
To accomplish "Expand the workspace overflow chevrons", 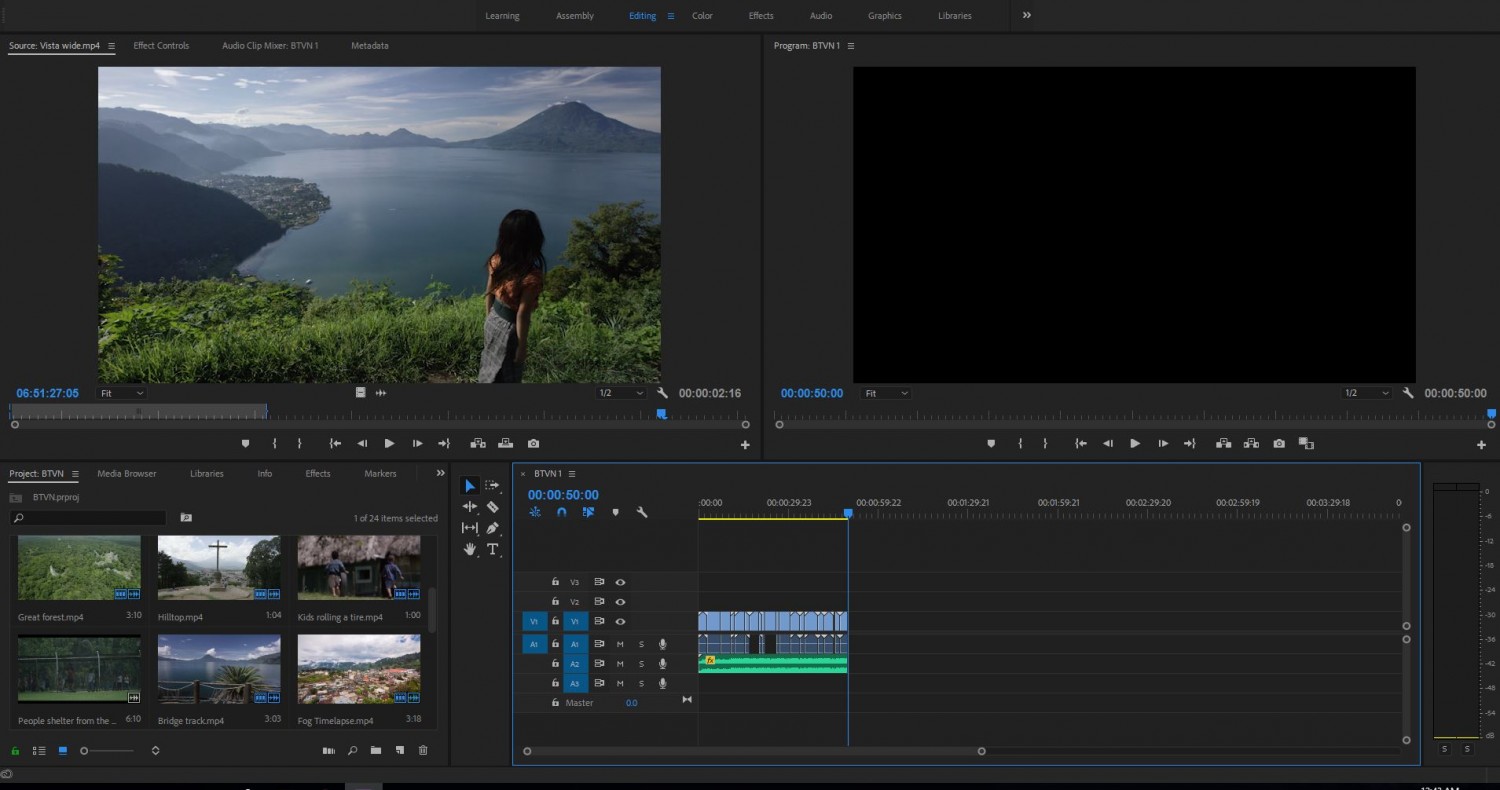I will coord(1026,15).
